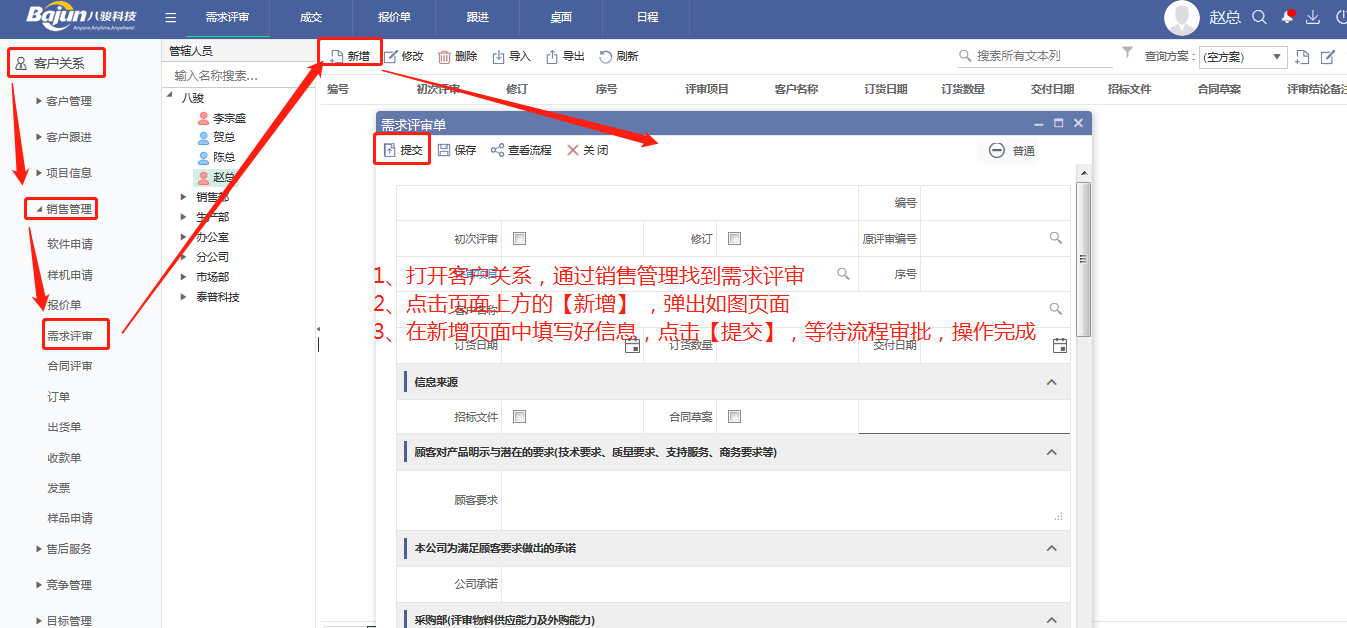Check the 初次评审 checkbox
This screenshot has width=1347, height=628.
point(519,238)
